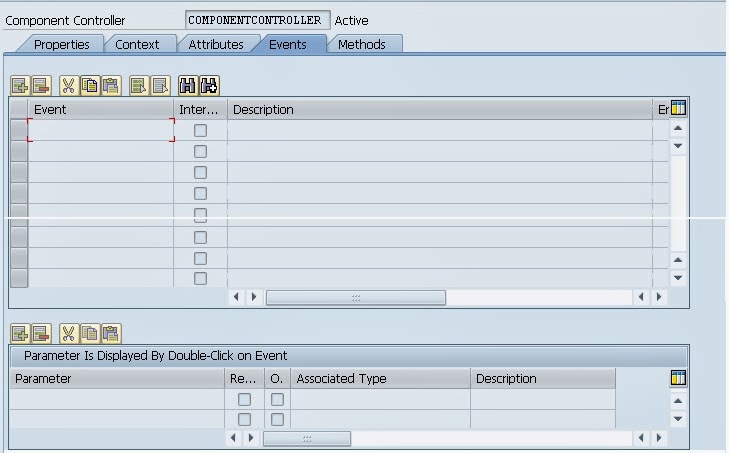Select the Events tab

tap(288, 45)
